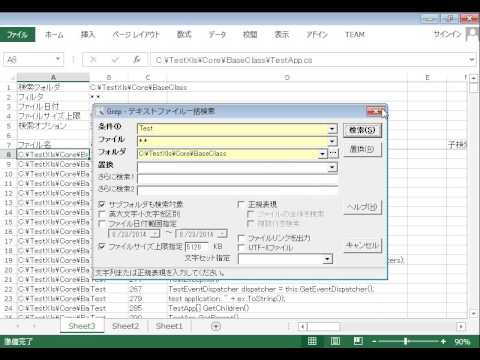This screenshot has height=360, width=480.
Task: Select cell A1 検索フォルダ
Action: [53, 87]
